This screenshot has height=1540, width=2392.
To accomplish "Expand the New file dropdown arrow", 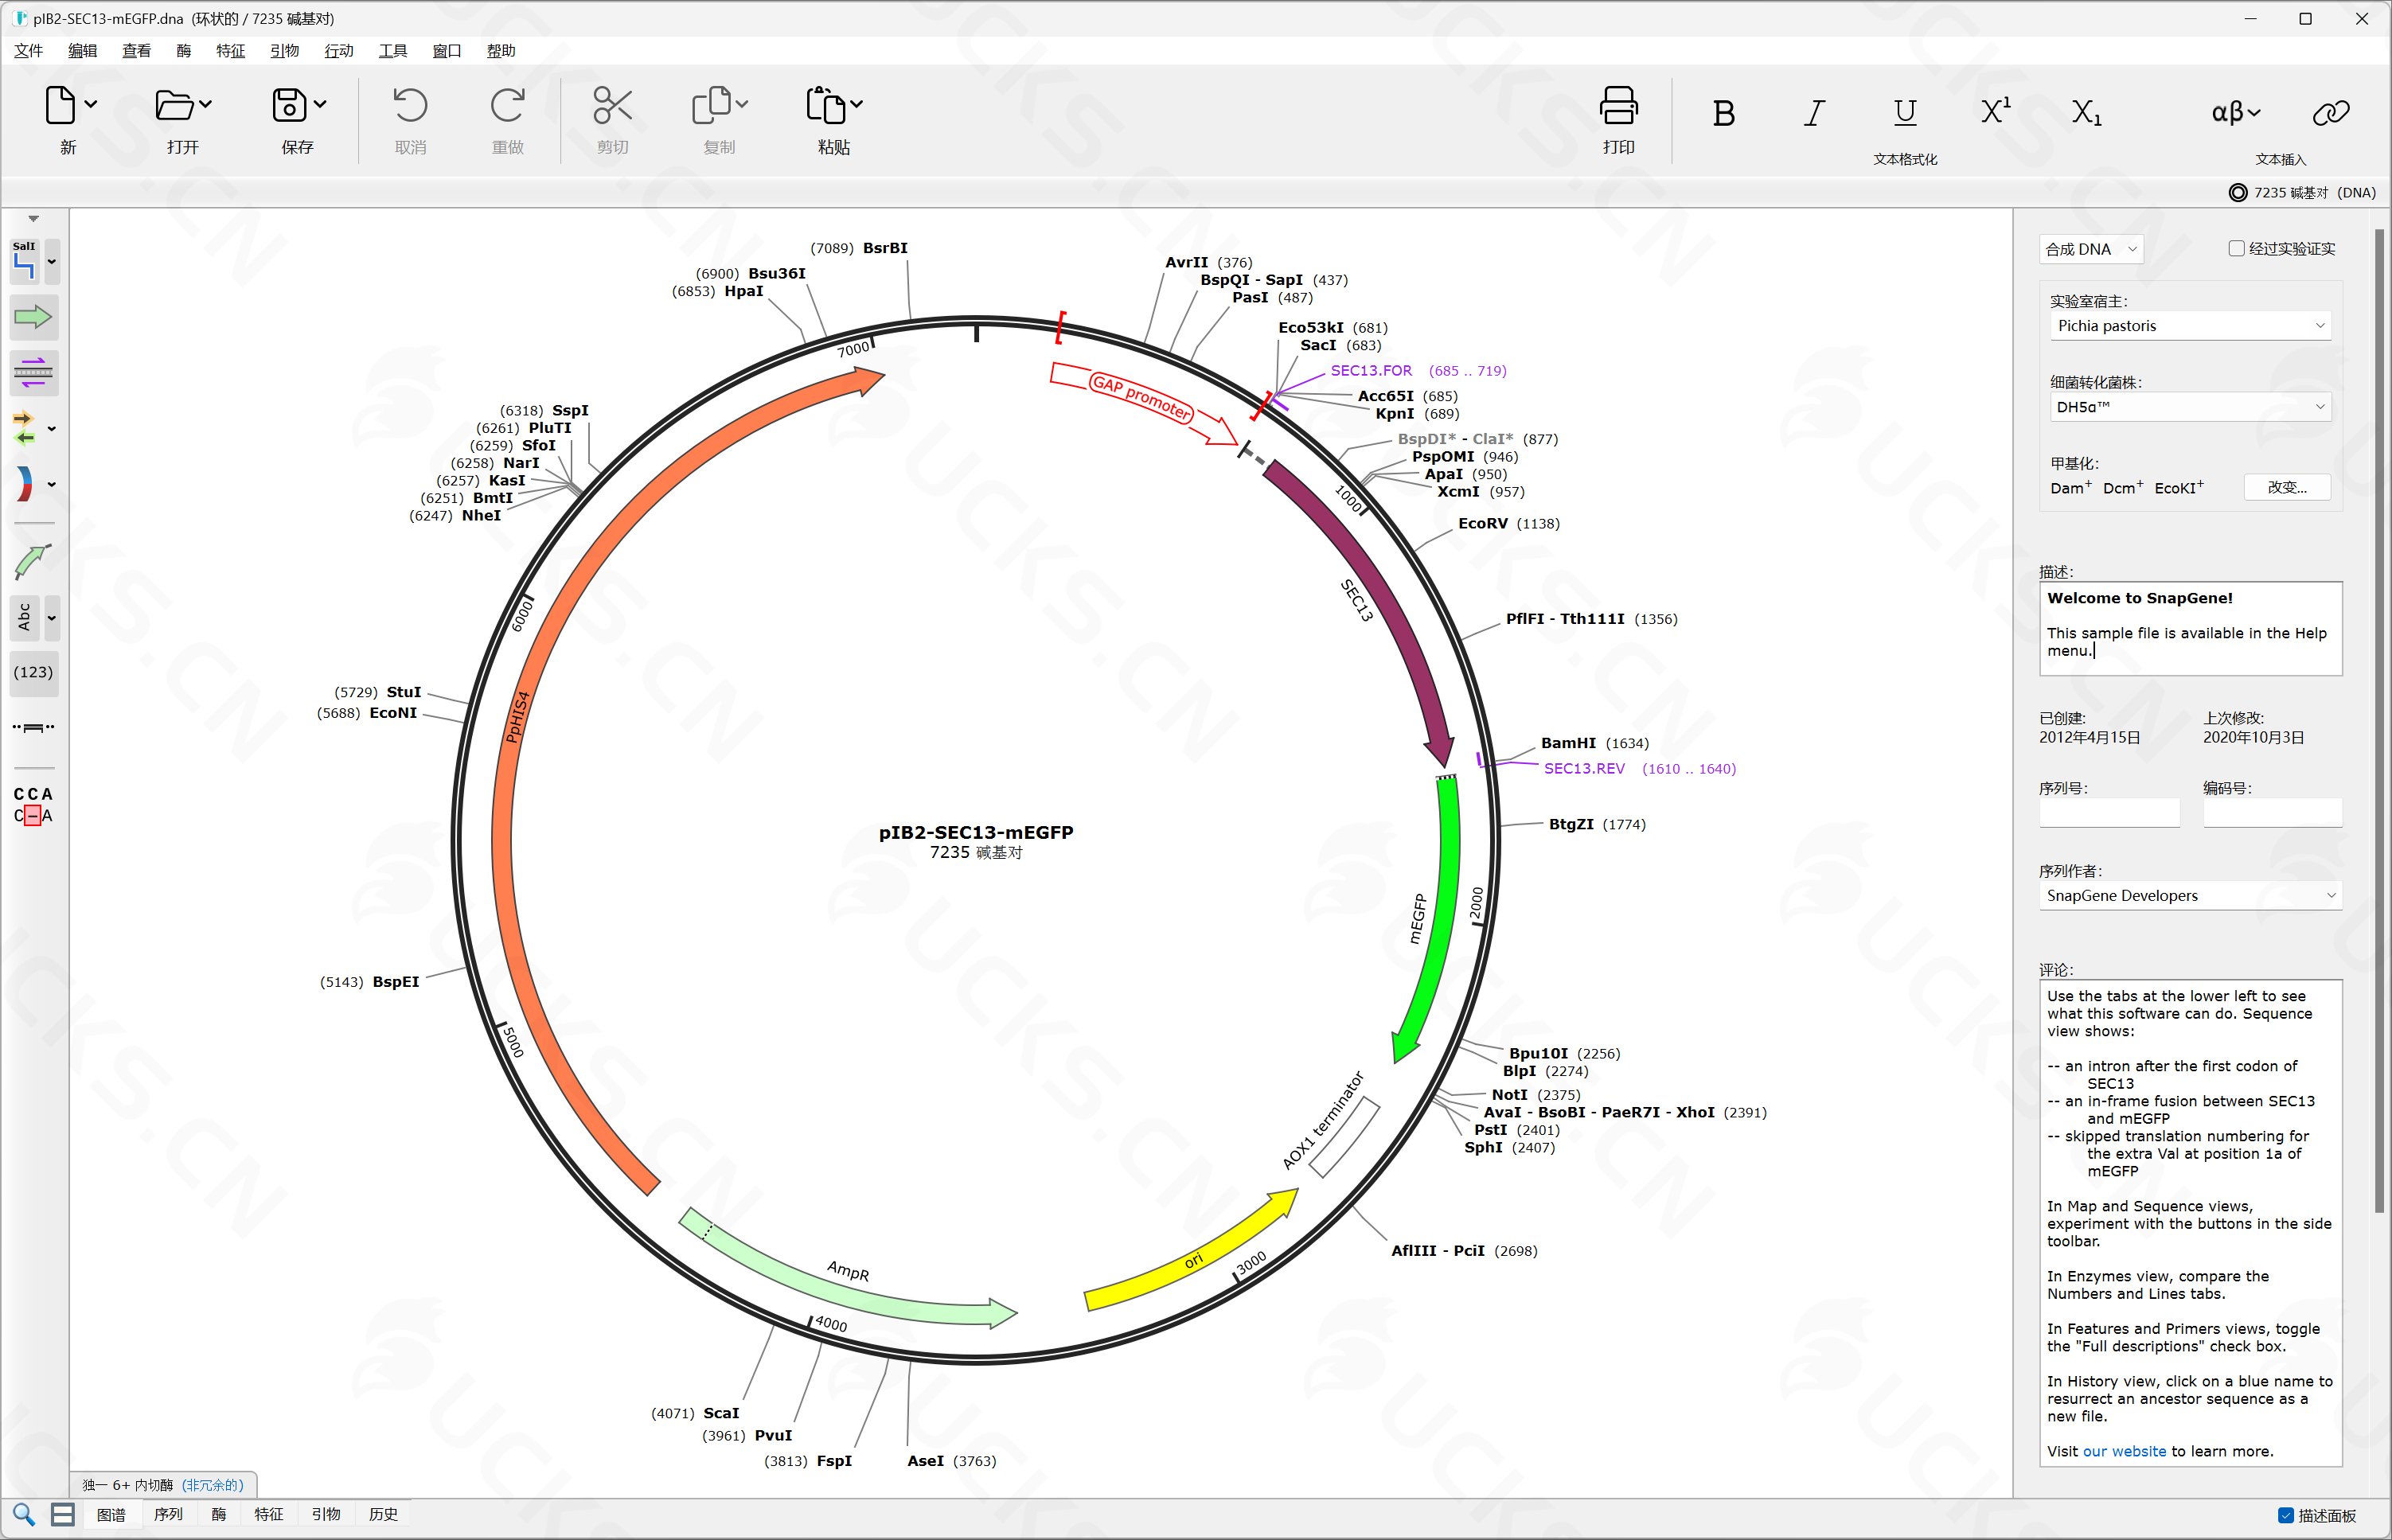I will click(x=91, y=104).
